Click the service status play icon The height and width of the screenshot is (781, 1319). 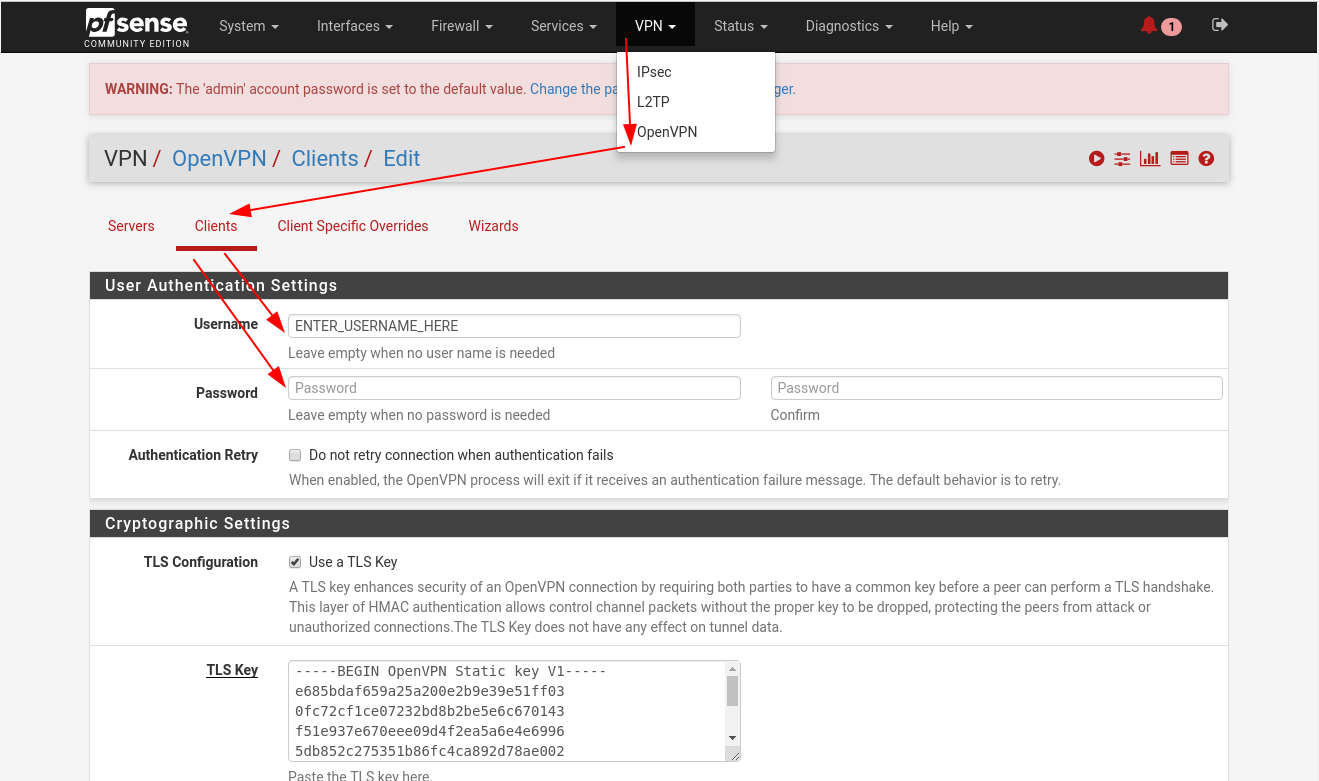pos(1097,158)
